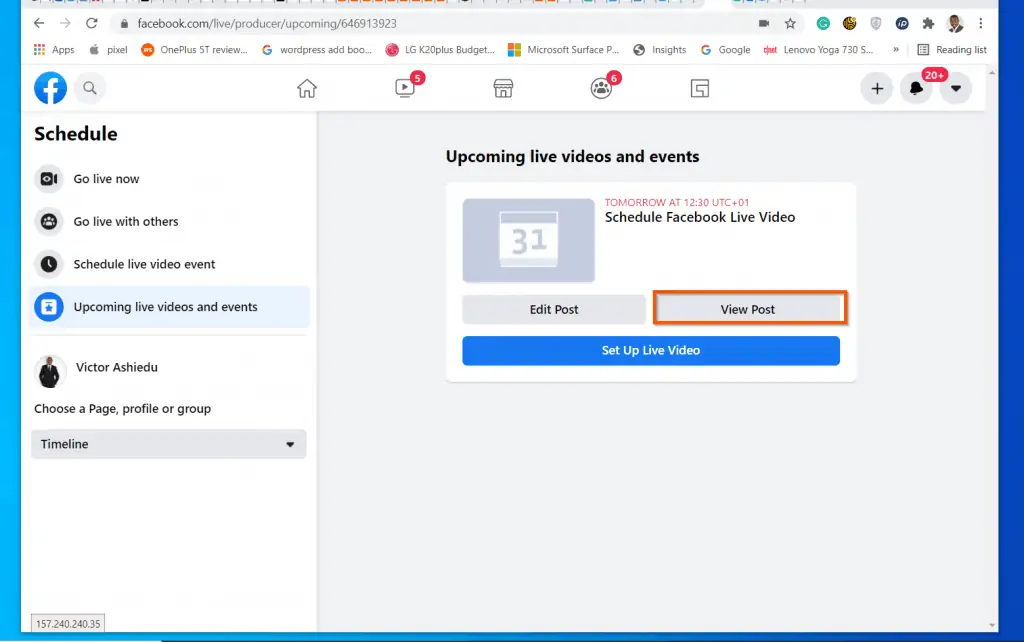Open the Insights bookmark

tap(660, 50)
